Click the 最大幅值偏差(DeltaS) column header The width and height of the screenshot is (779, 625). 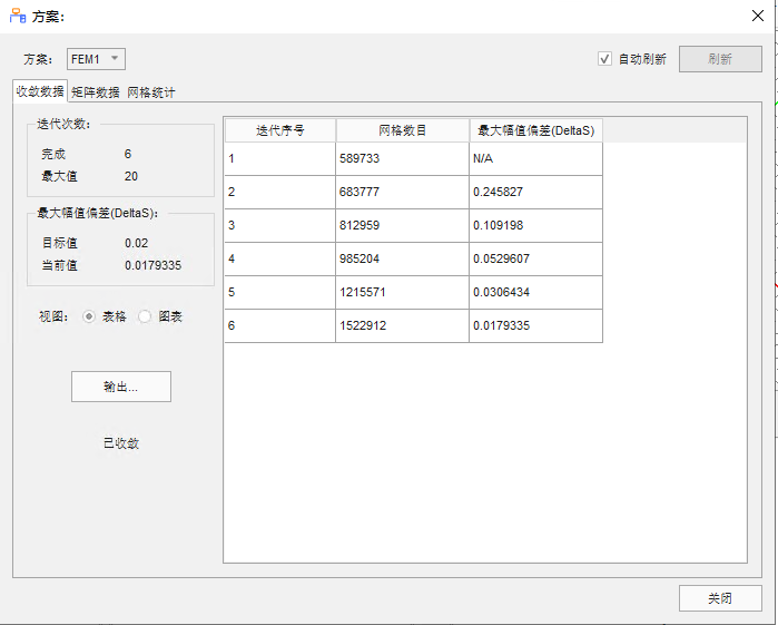click(536, 130)
